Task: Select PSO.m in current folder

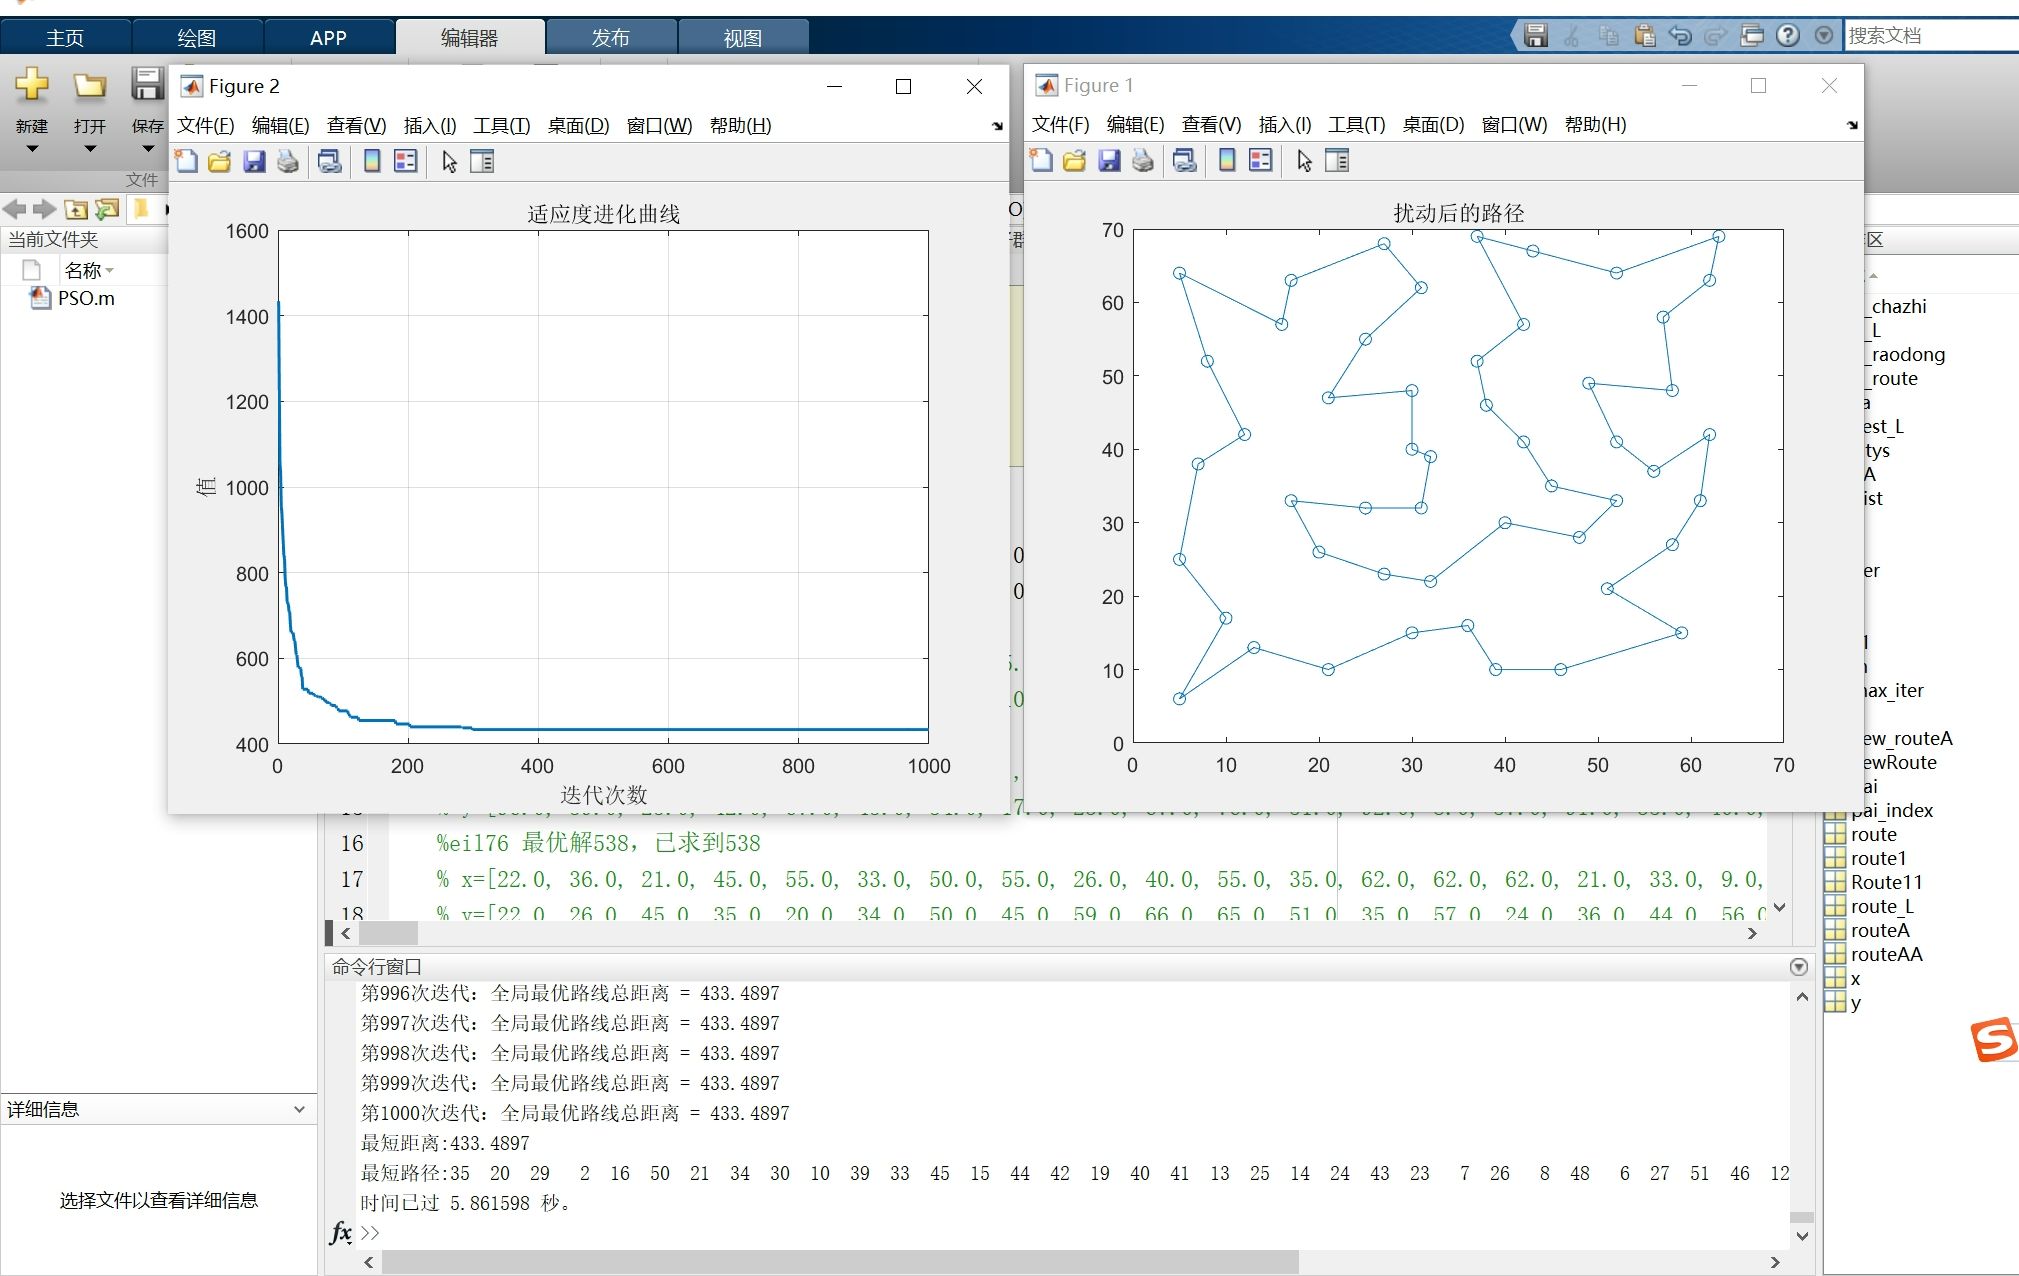Action: [86, 298]
